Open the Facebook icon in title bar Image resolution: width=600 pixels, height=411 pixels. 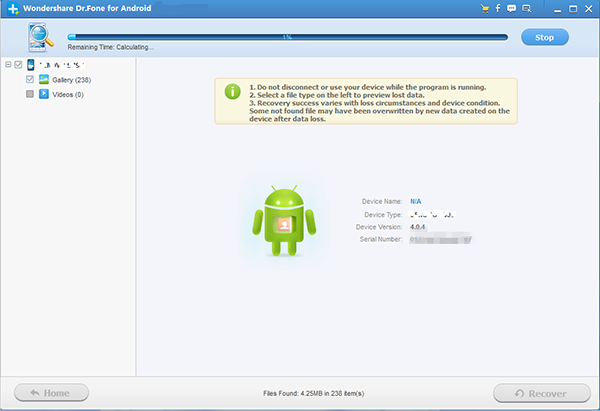498,8
